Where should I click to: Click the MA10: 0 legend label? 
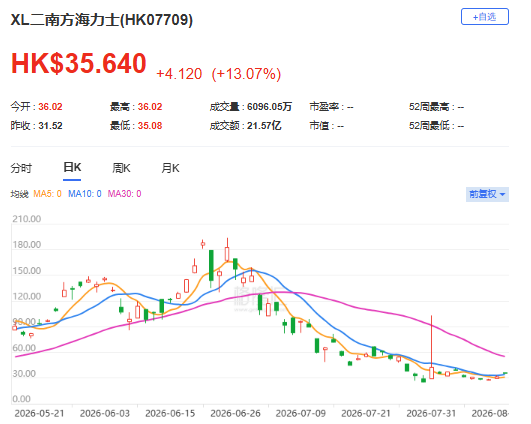[x=85, y=194]
